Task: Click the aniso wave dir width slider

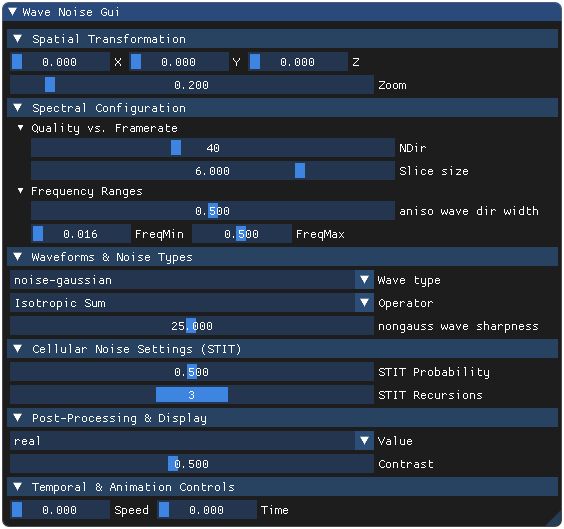Action: (213, 211)
